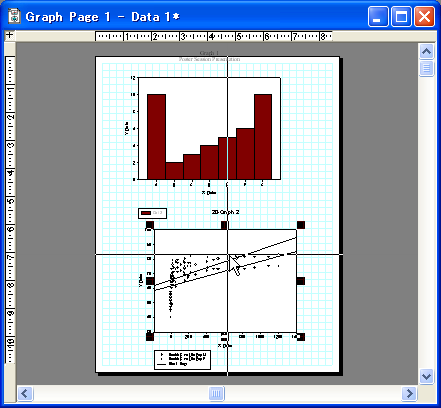Click the ruler origin crosshair corner button
This screenshot has width=441, height=408.
point(10,35)
